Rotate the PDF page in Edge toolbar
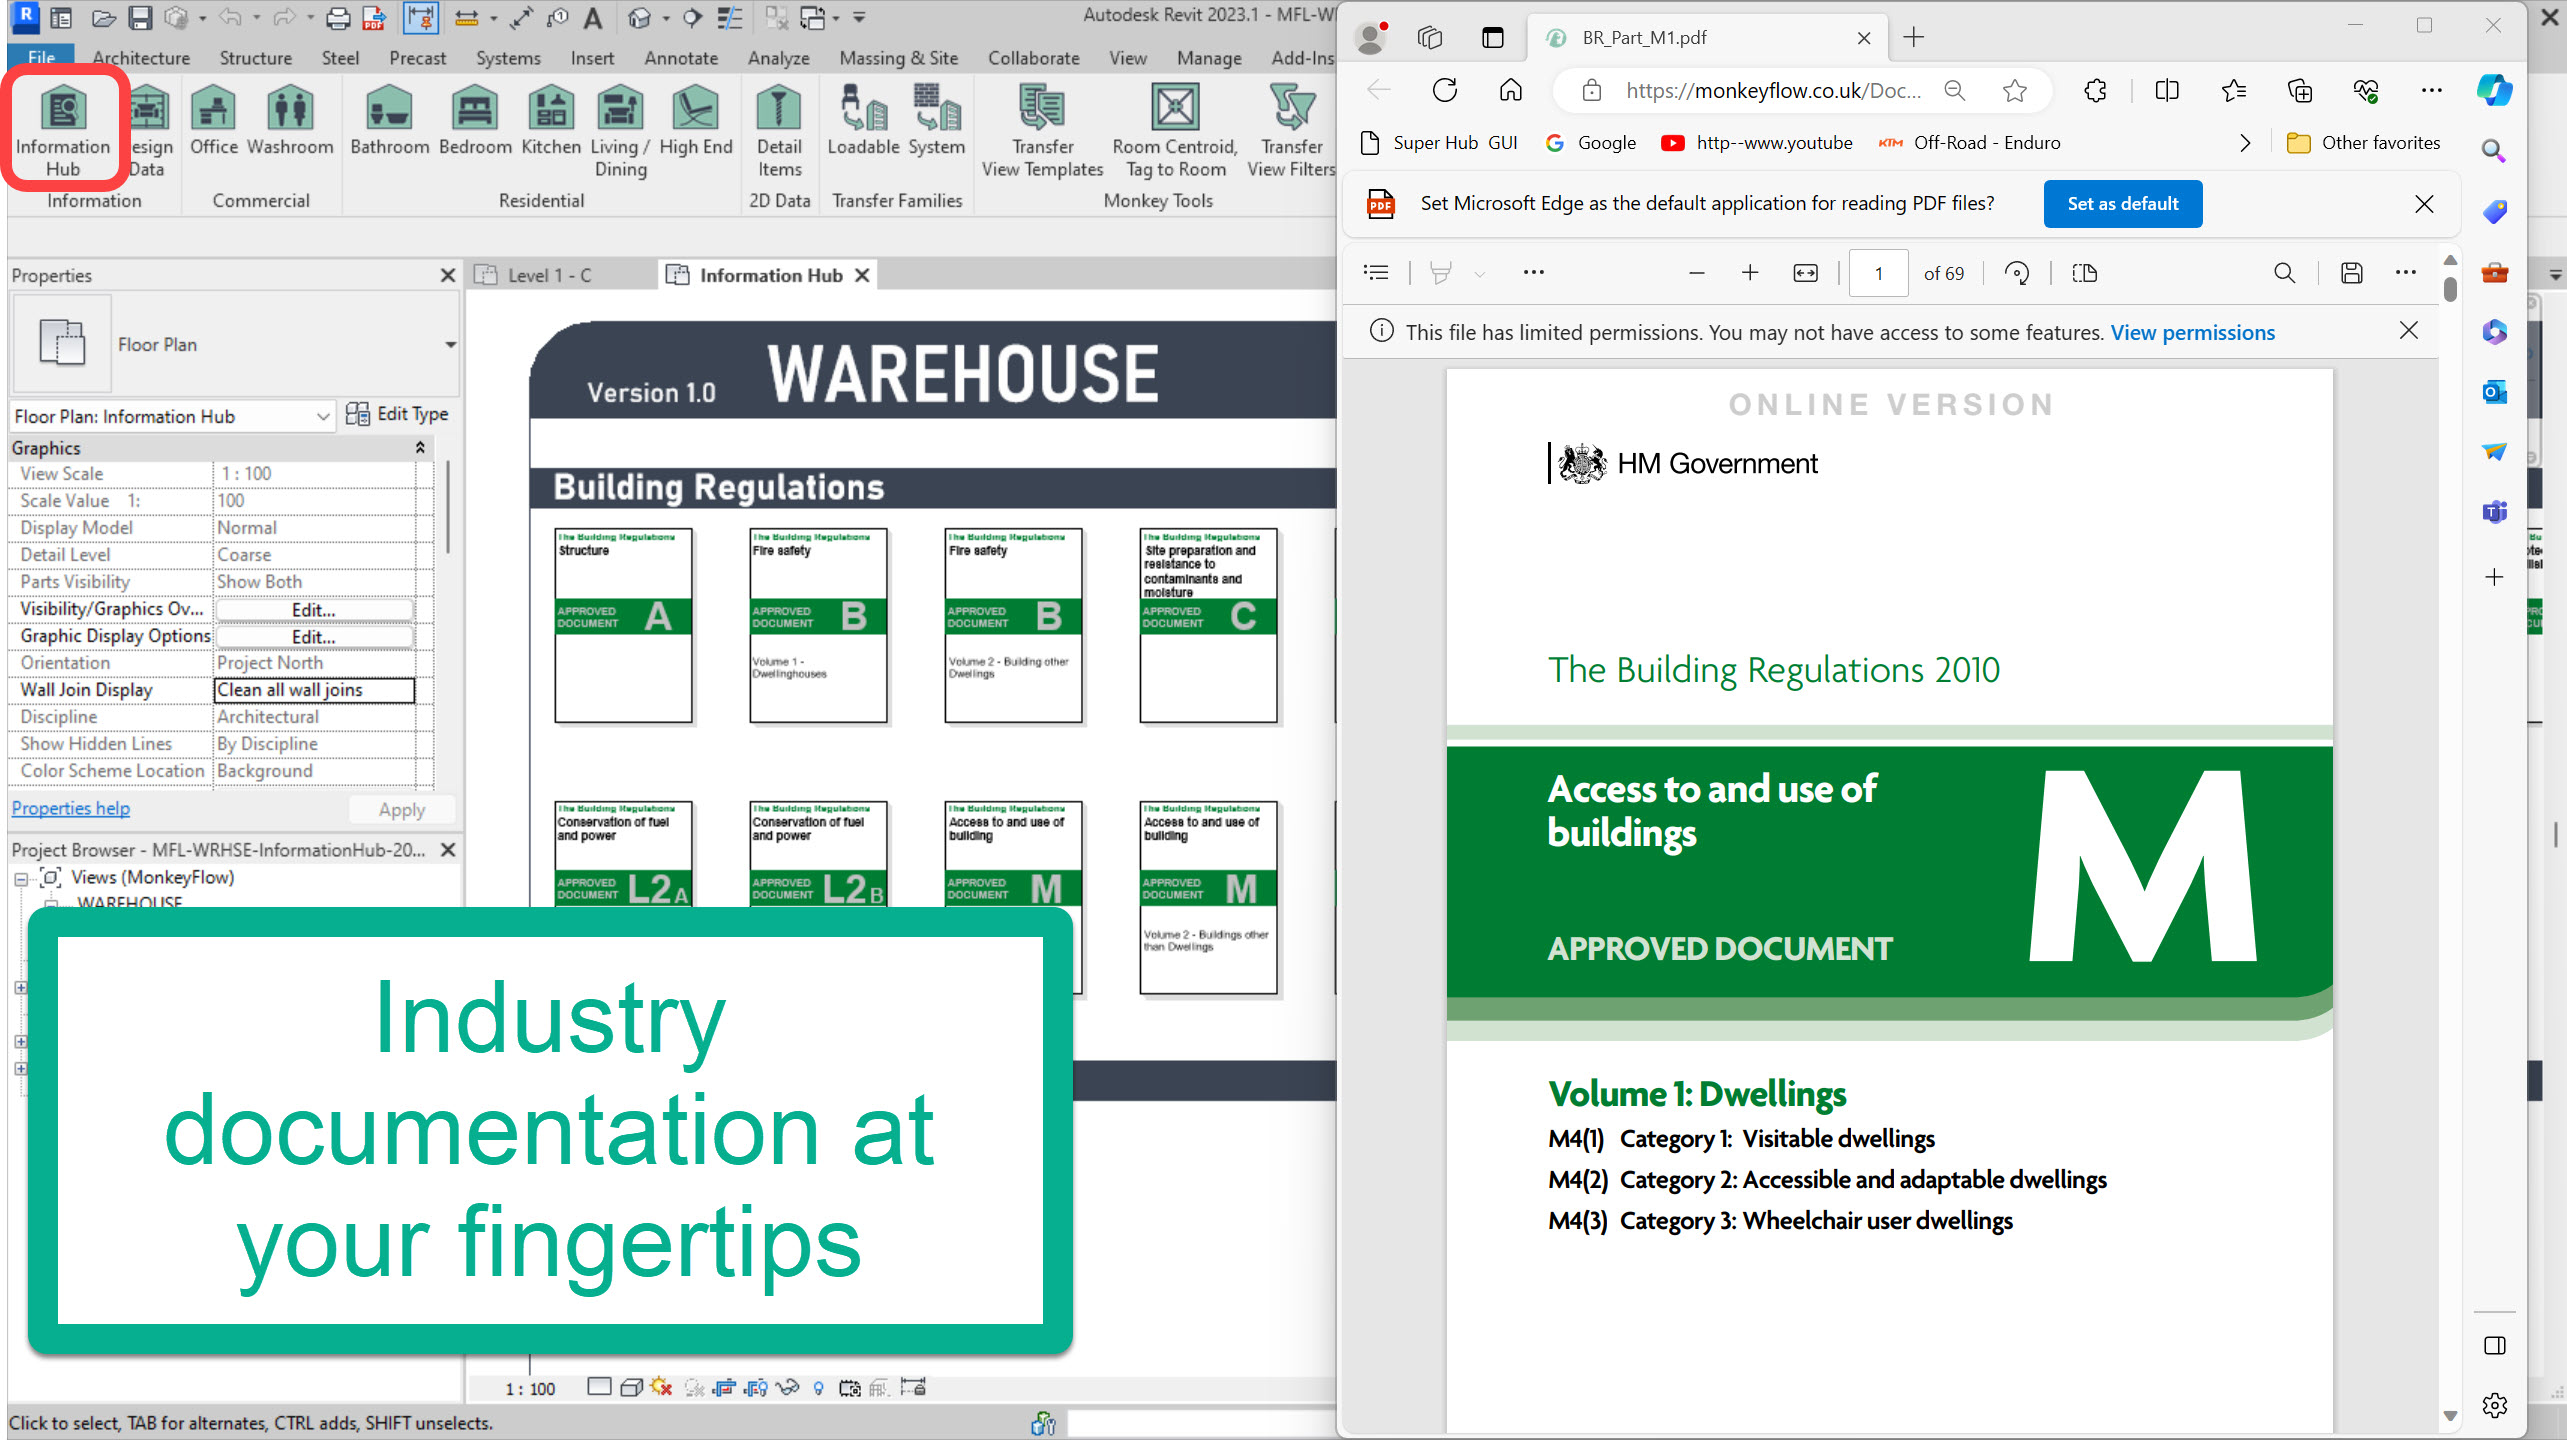2567x1440 pixels. pyautogui.click(x=2017, y=273)
